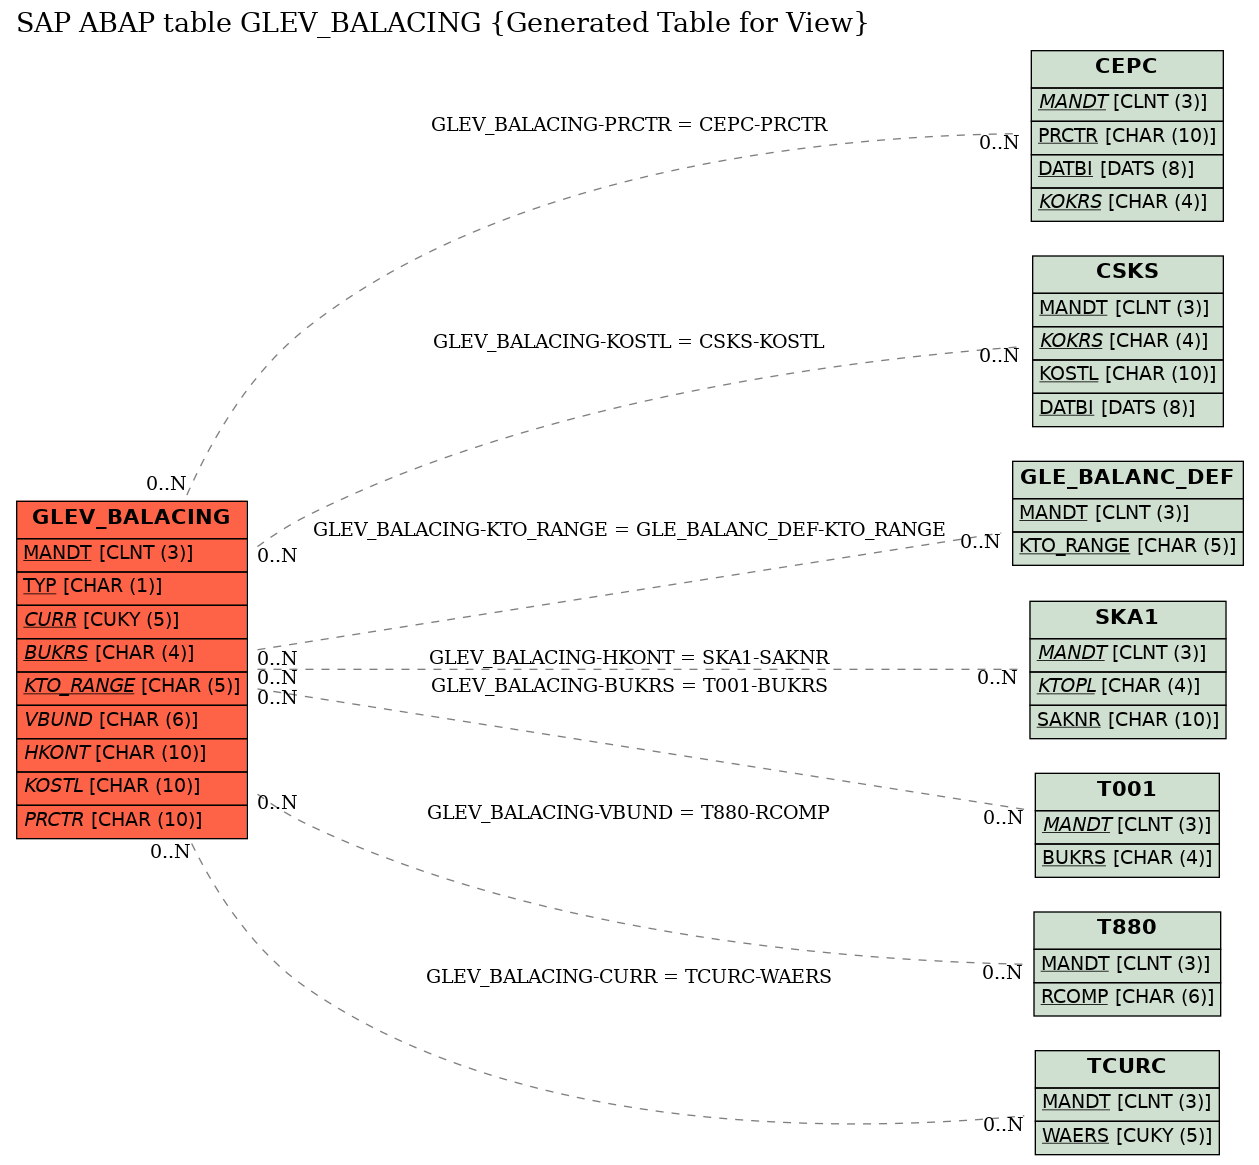
Task: Select GLE_BALANC_DEF KTO_RANGE [CHAR (5)] field
Action: click(x=1128, y=547)
